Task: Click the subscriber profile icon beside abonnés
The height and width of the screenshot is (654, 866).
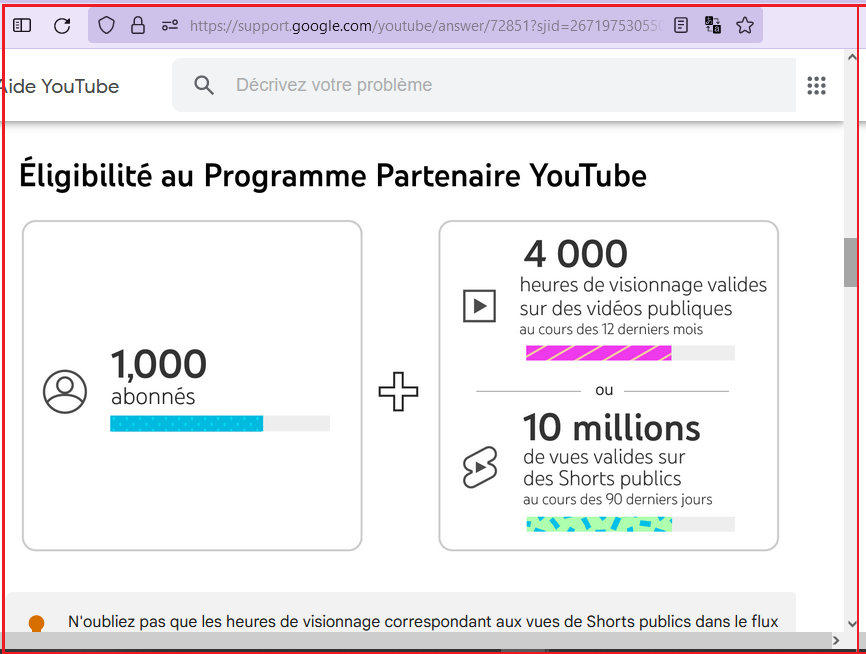Action: coord(65,391)
